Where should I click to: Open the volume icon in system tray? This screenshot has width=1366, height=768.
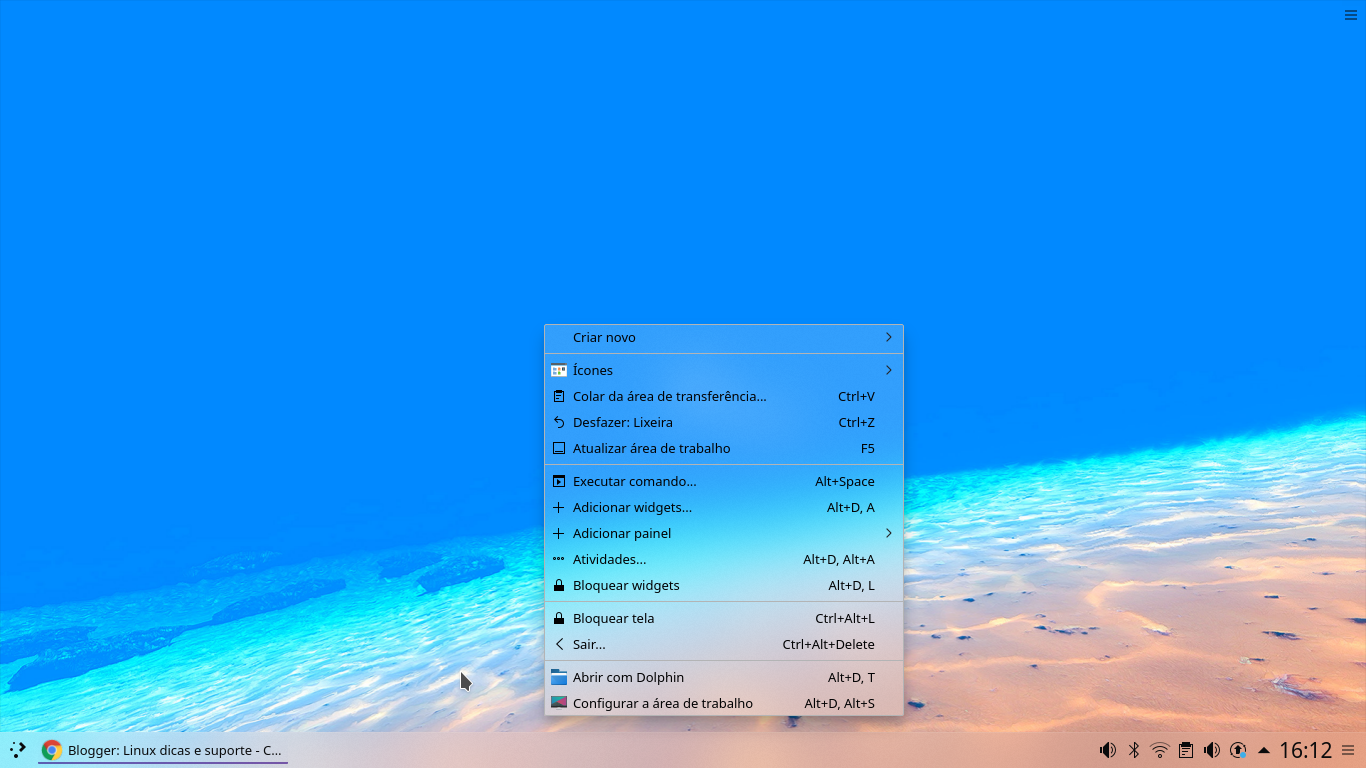(x=1108, y=750)
